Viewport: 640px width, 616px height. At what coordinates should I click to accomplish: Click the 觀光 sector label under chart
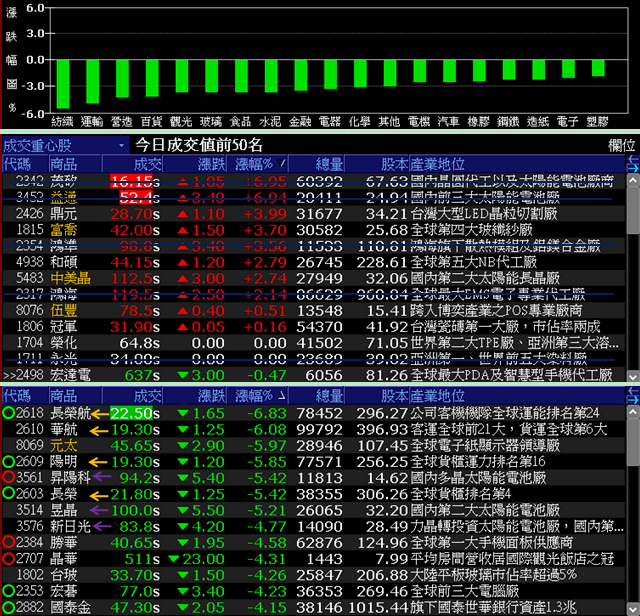(x=181, y=121)
